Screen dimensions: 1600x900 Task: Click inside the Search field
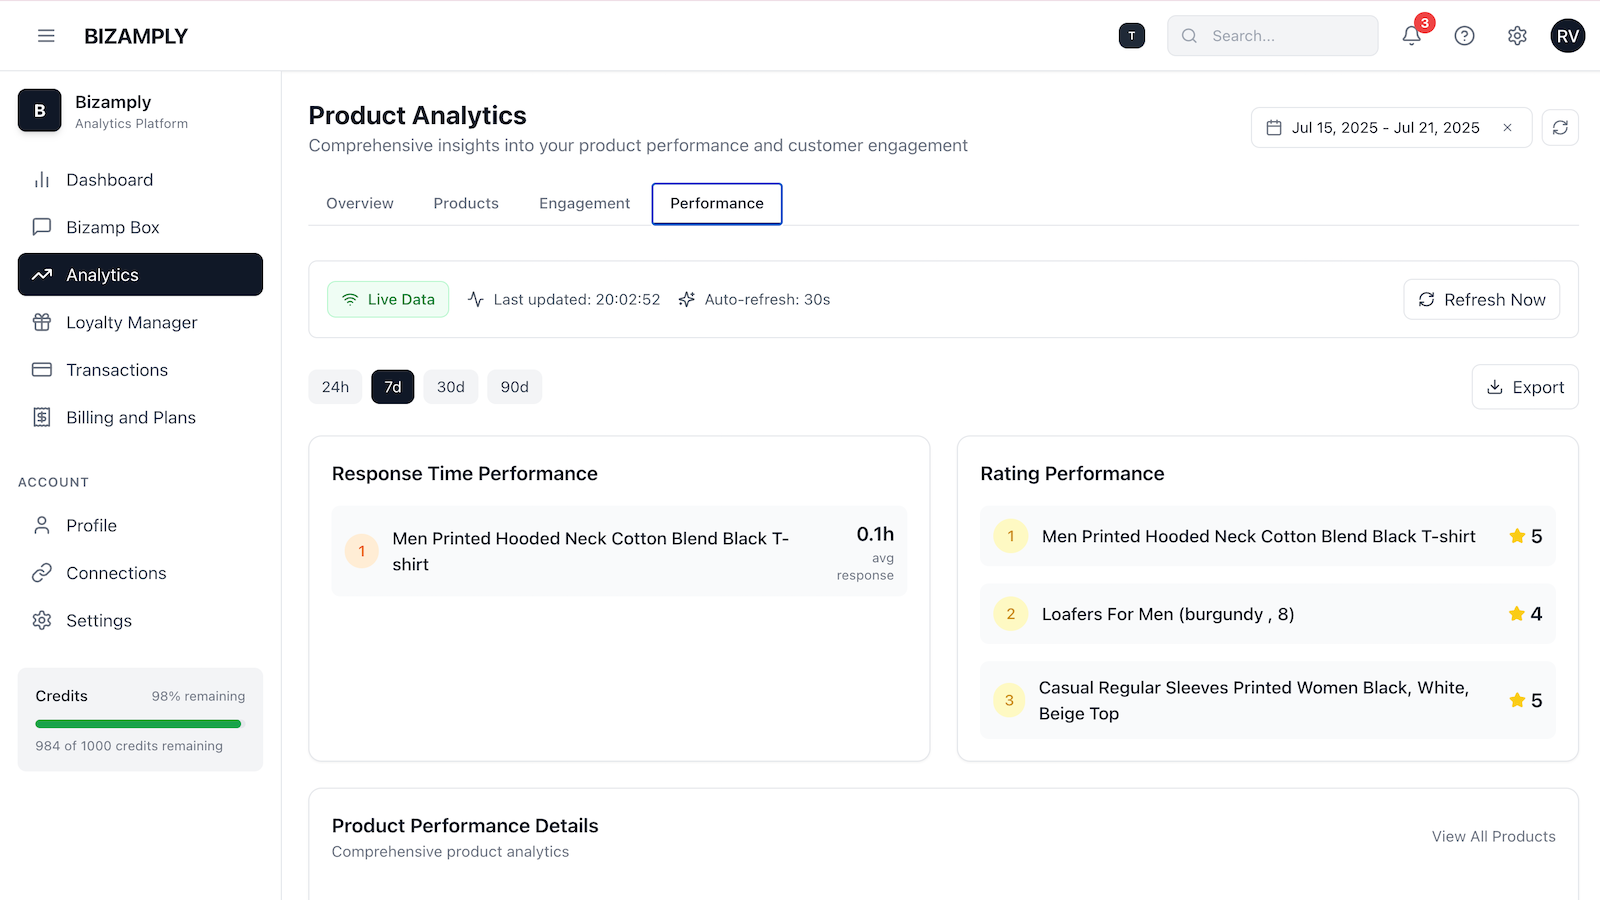pyautogui.click(x=1273, y=35)
